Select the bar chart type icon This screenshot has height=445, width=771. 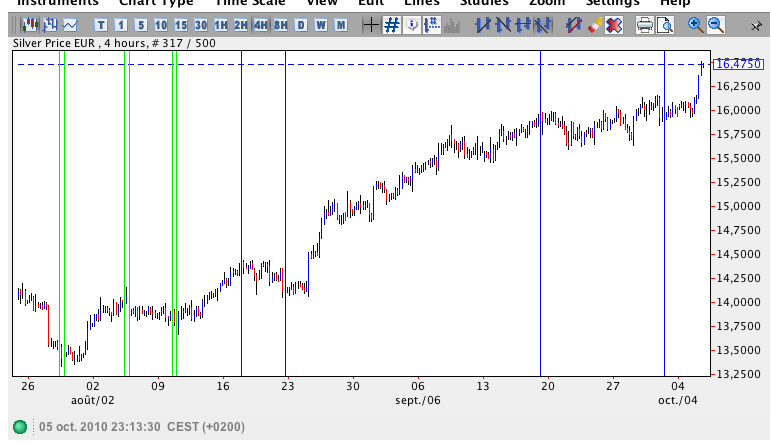(50, 25)
